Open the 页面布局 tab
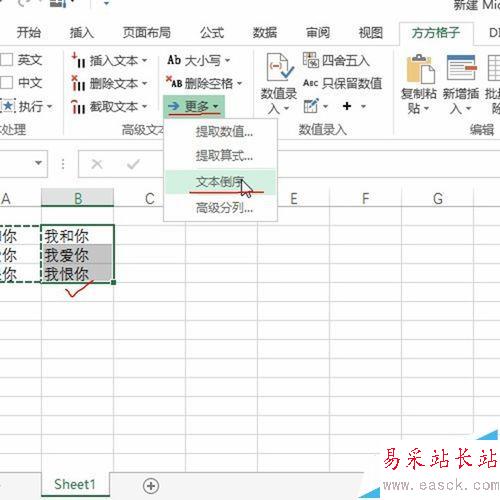500x500 pixels. tap(147, 33)
